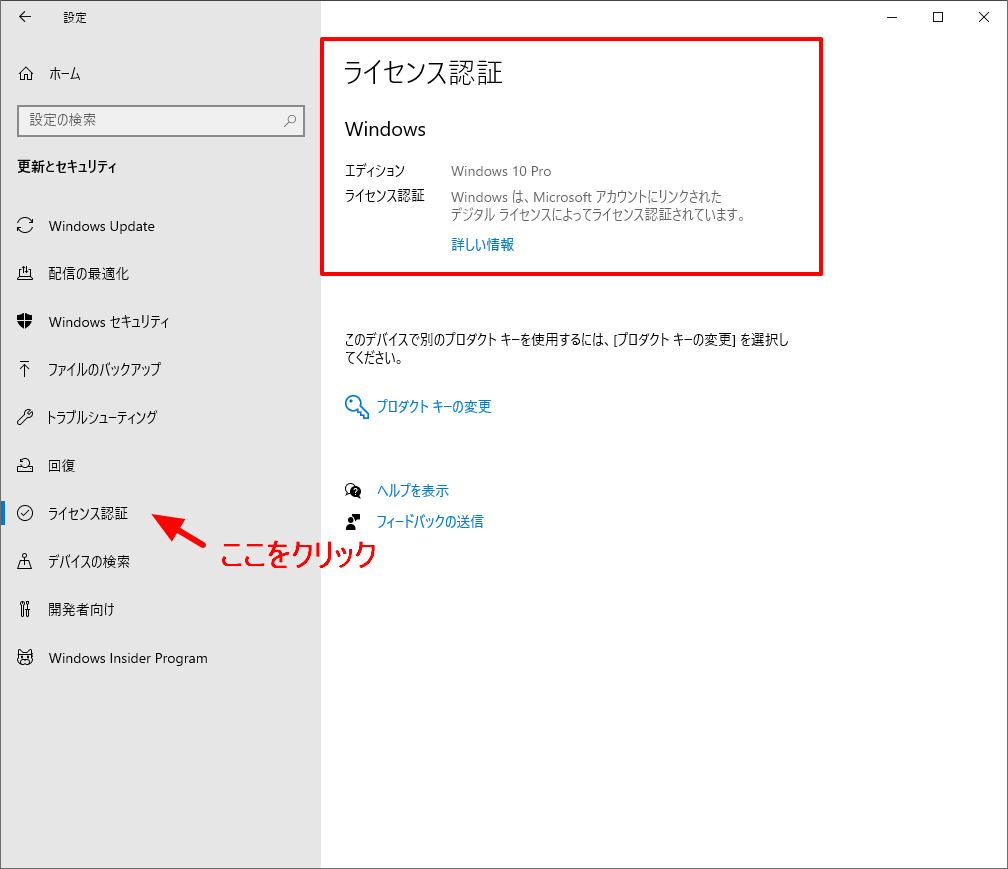Open ヘルプを表示 link

tap(413, 491)
